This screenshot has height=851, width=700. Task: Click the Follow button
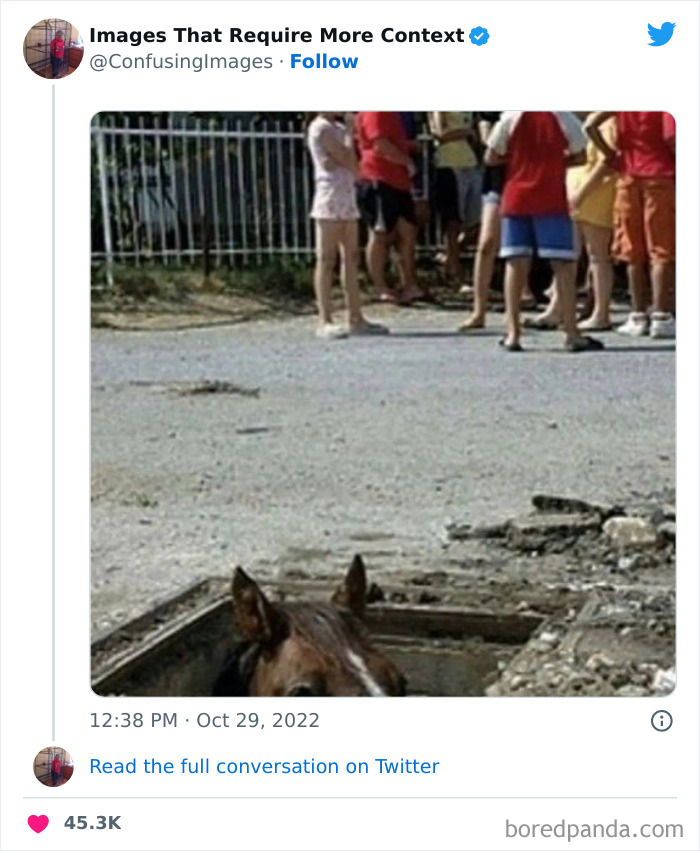[x=324, y=62]
